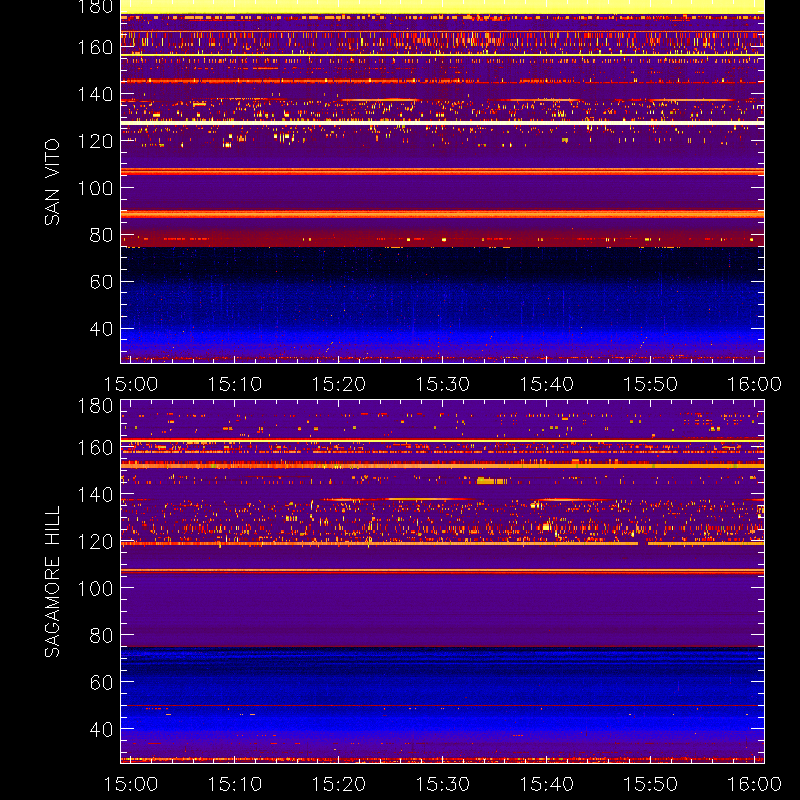Click the 15:40 time label under San Vito plot
Viewport: 800px width, 800px height.
coord(546,384)
